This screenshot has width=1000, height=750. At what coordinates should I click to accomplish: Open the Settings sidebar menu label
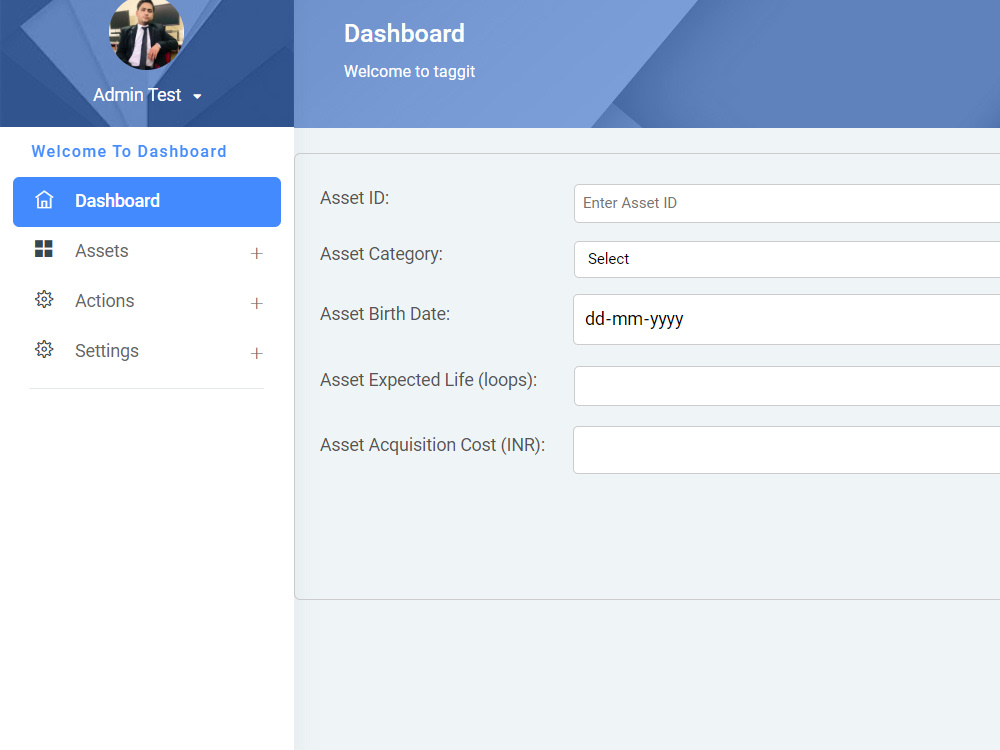pos(107,351)
